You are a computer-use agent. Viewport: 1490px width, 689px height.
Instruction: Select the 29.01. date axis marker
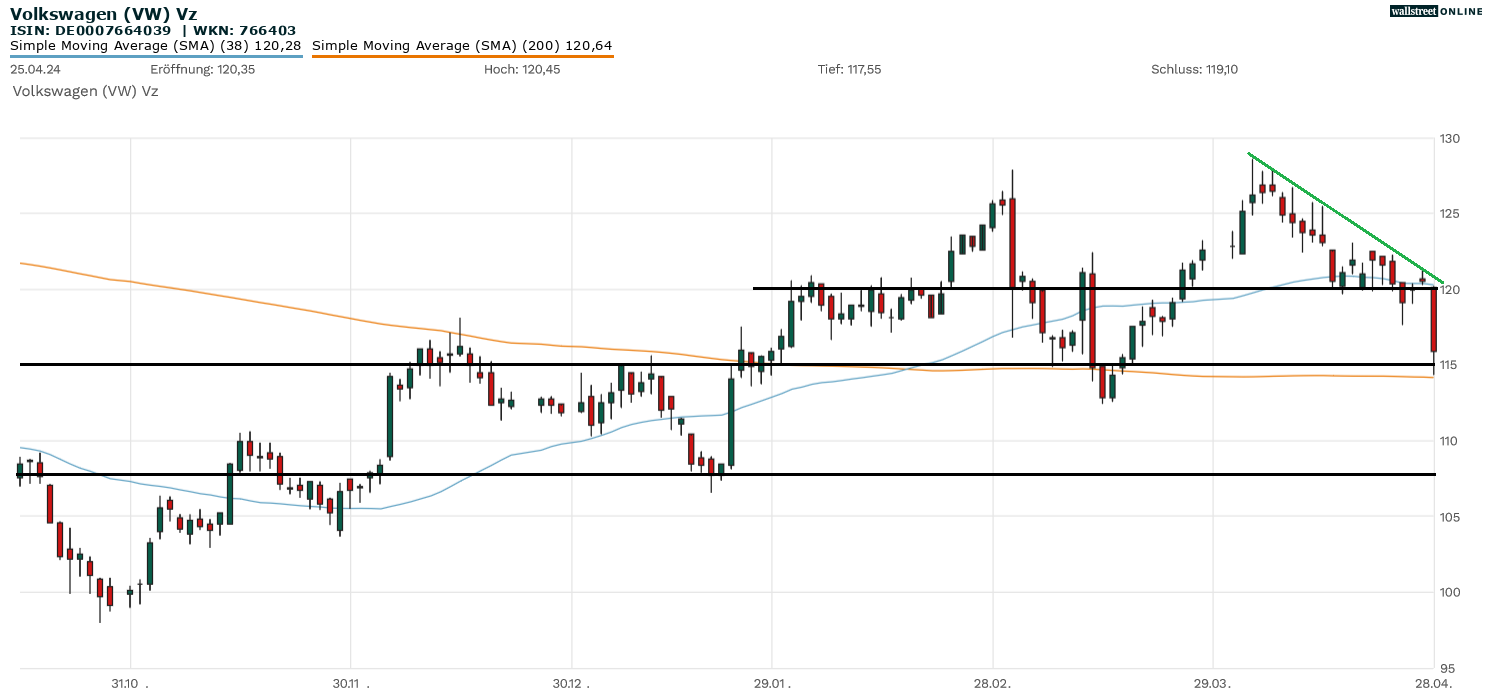[772, 683]
